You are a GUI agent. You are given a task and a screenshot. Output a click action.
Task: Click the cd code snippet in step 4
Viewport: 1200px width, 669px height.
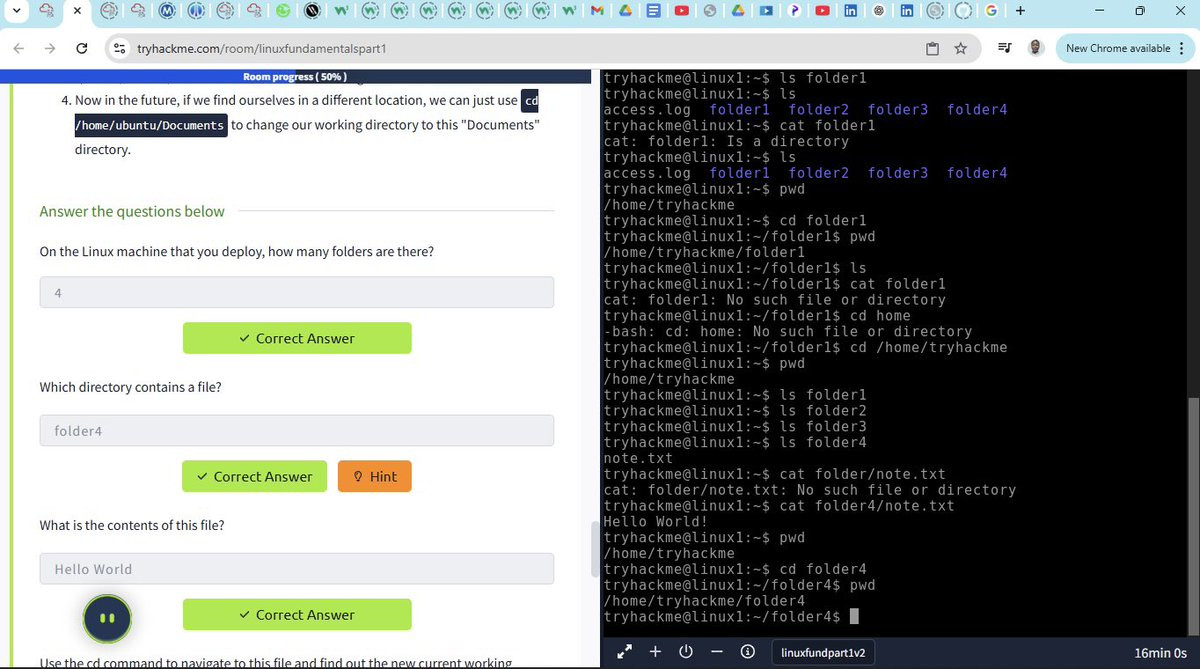coord(530,100)
